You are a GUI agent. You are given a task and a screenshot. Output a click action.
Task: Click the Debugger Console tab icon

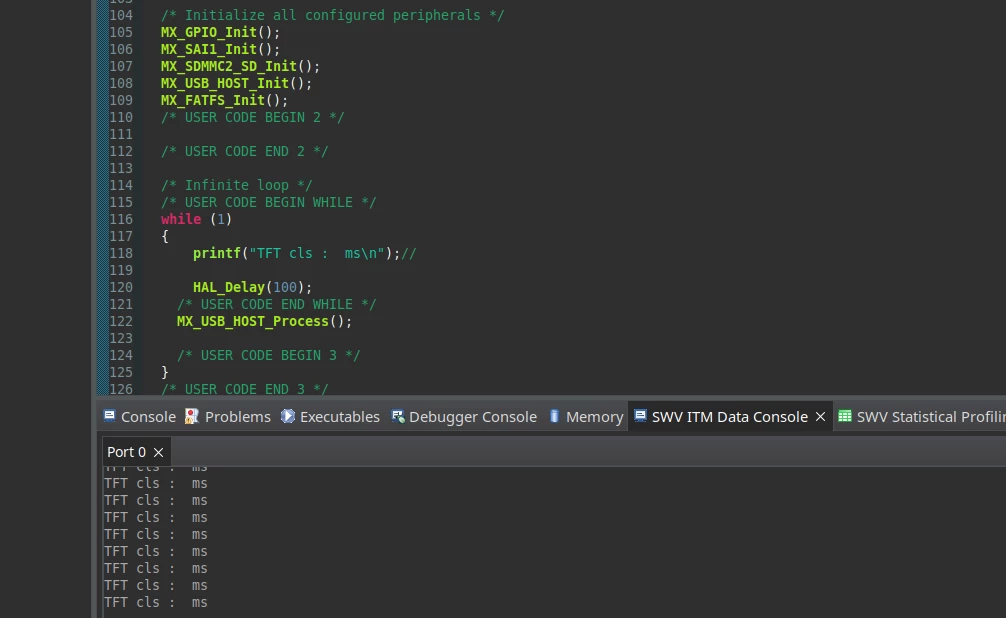(x=398, y=416)
